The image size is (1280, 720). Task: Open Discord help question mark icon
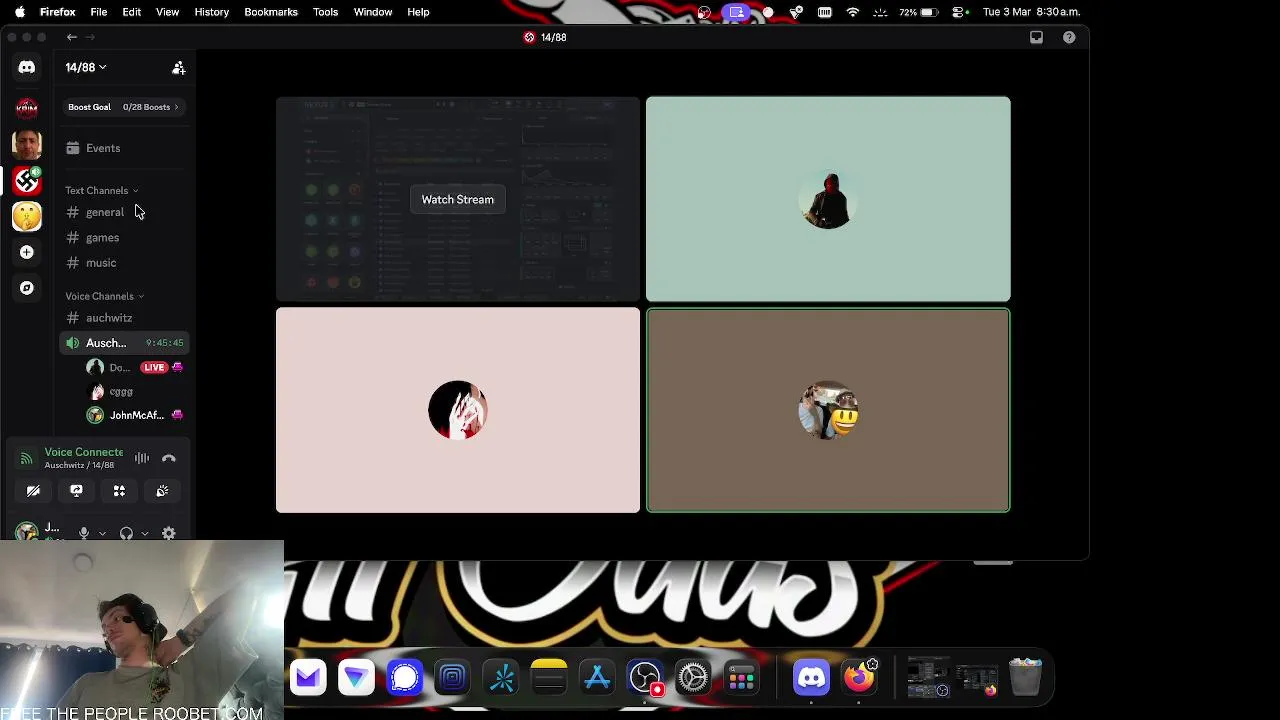1069,37
